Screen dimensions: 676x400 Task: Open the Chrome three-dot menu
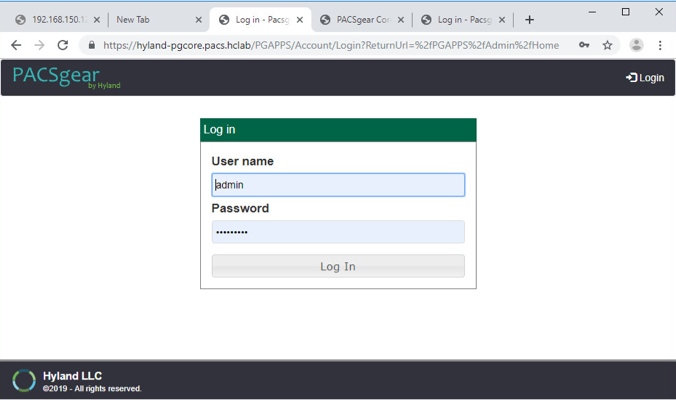(660, 45)
